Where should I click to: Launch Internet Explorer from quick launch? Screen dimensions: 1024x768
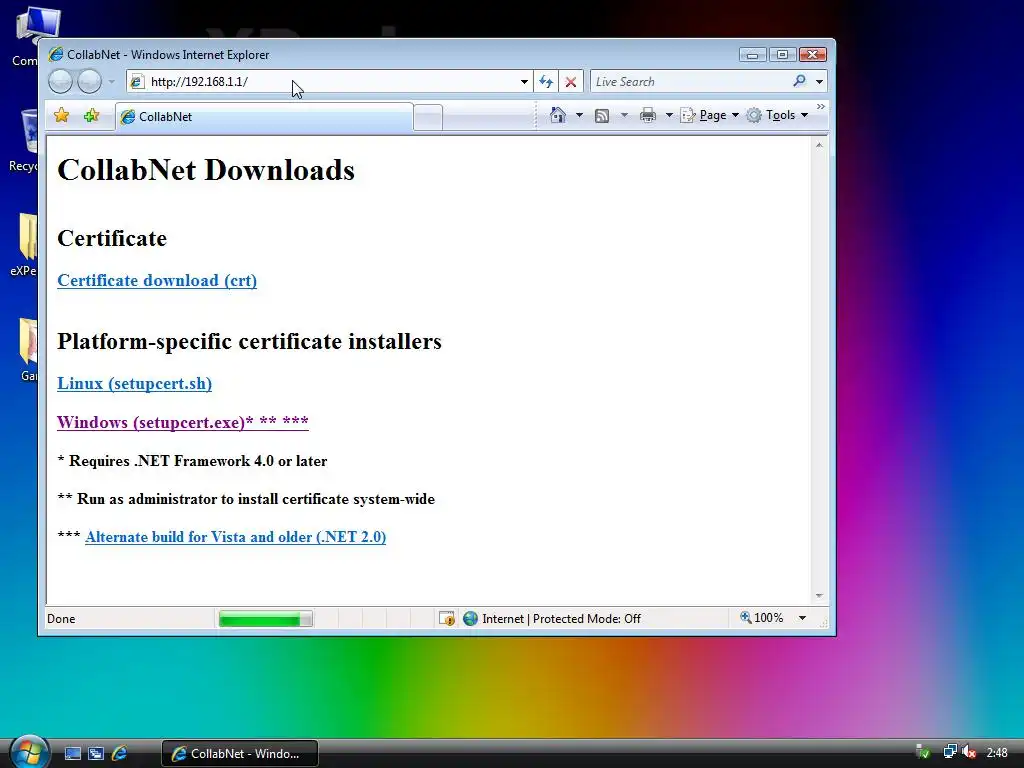pyautogui.click(x=120, y=754)
